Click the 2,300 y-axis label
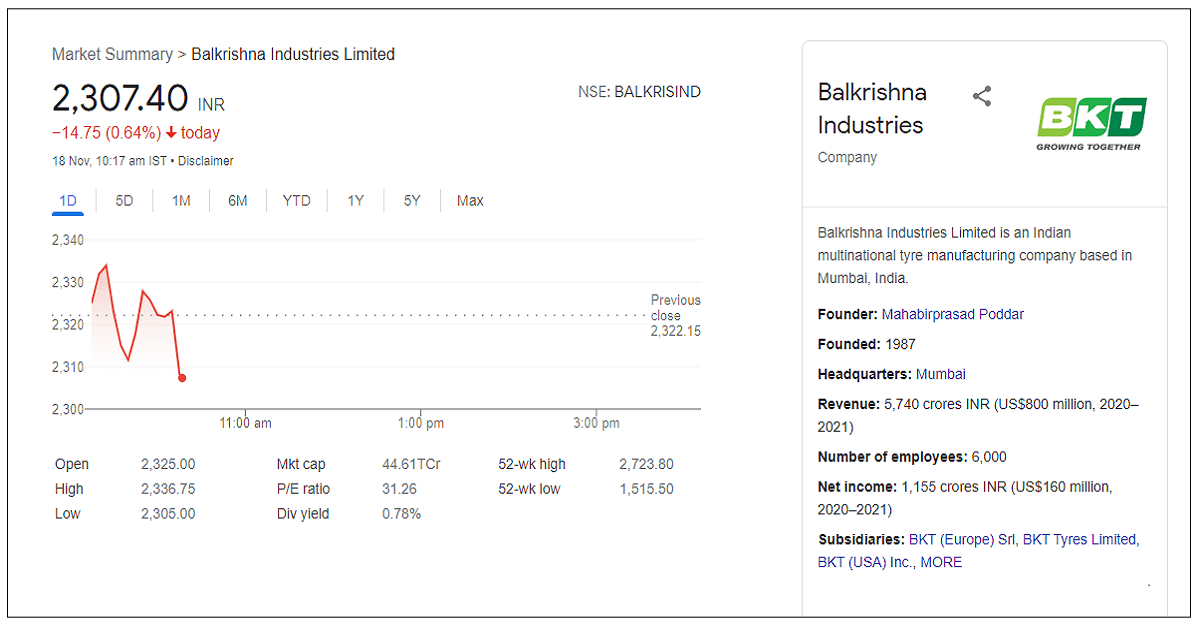The width and height of the screenshot is (1200, 627). coord(68,409)
